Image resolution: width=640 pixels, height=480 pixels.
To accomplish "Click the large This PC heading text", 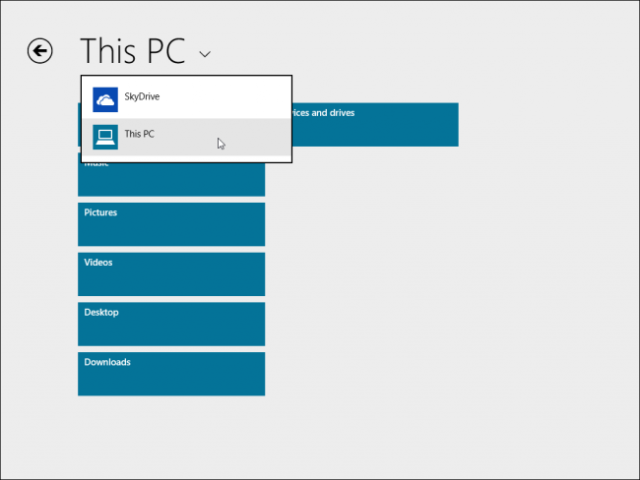I will pos(132,51).
